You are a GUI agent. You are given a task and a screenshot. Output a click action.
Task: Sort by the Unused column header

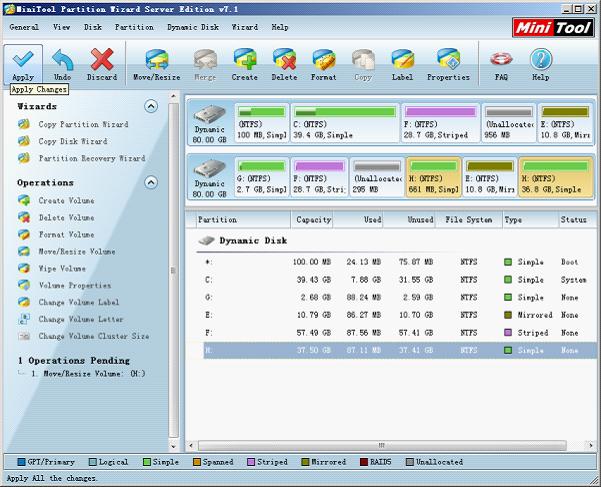point(409,220)
